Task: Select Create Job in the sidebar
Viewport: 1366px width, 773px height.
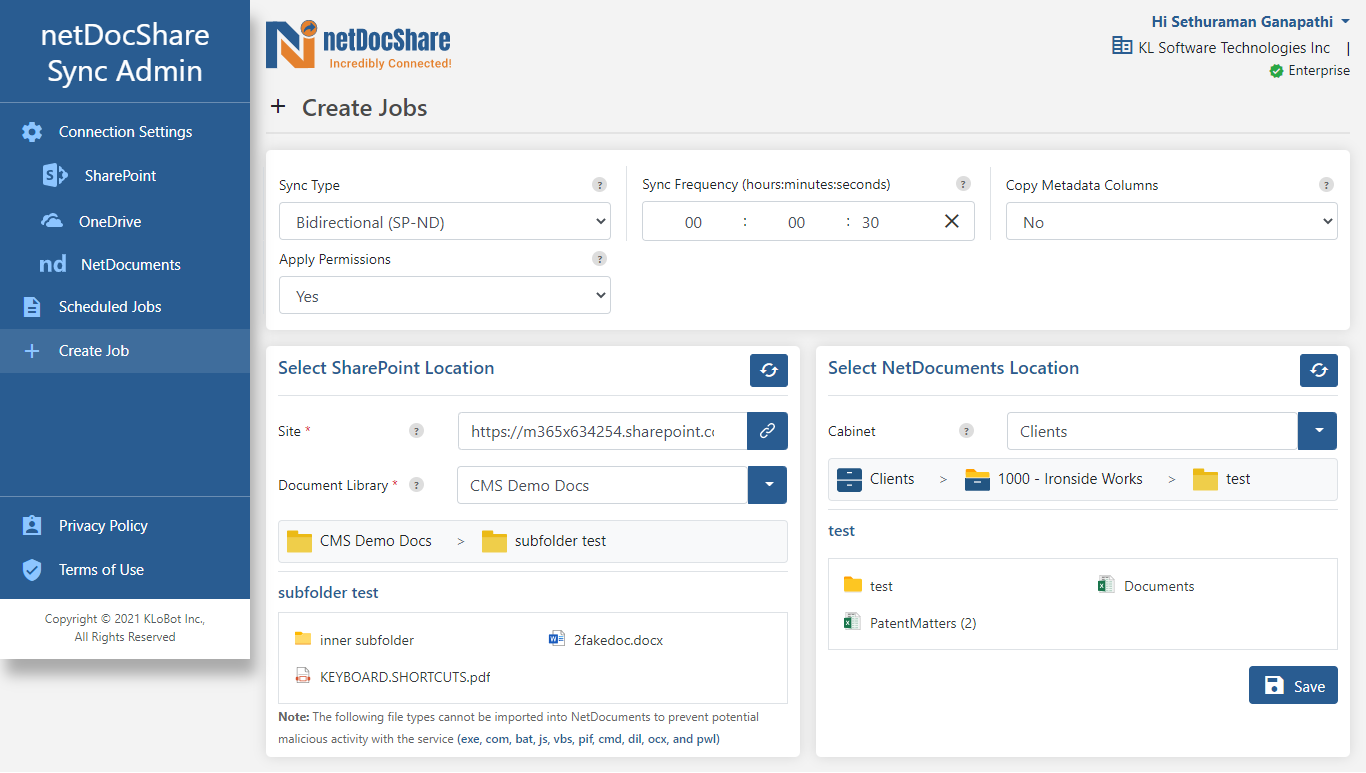Action: (125, 351)
